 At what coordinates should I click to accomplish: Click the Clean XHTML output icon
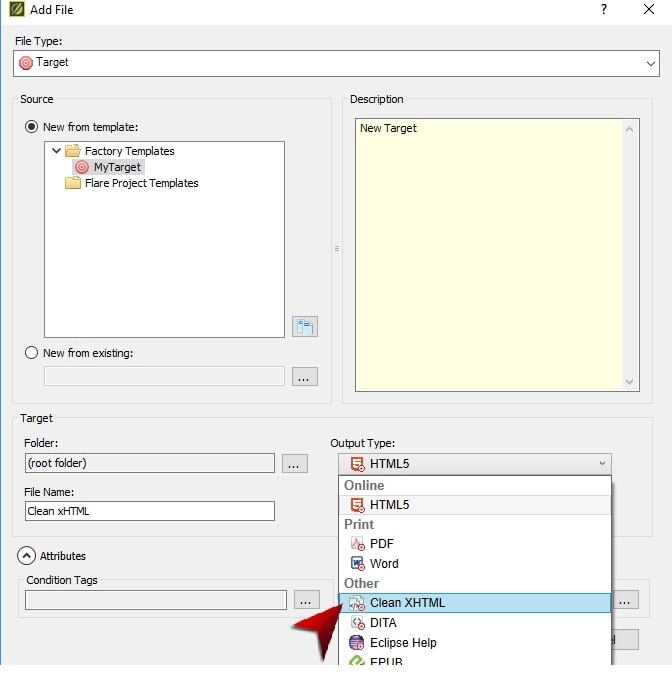tap(357, 603)
